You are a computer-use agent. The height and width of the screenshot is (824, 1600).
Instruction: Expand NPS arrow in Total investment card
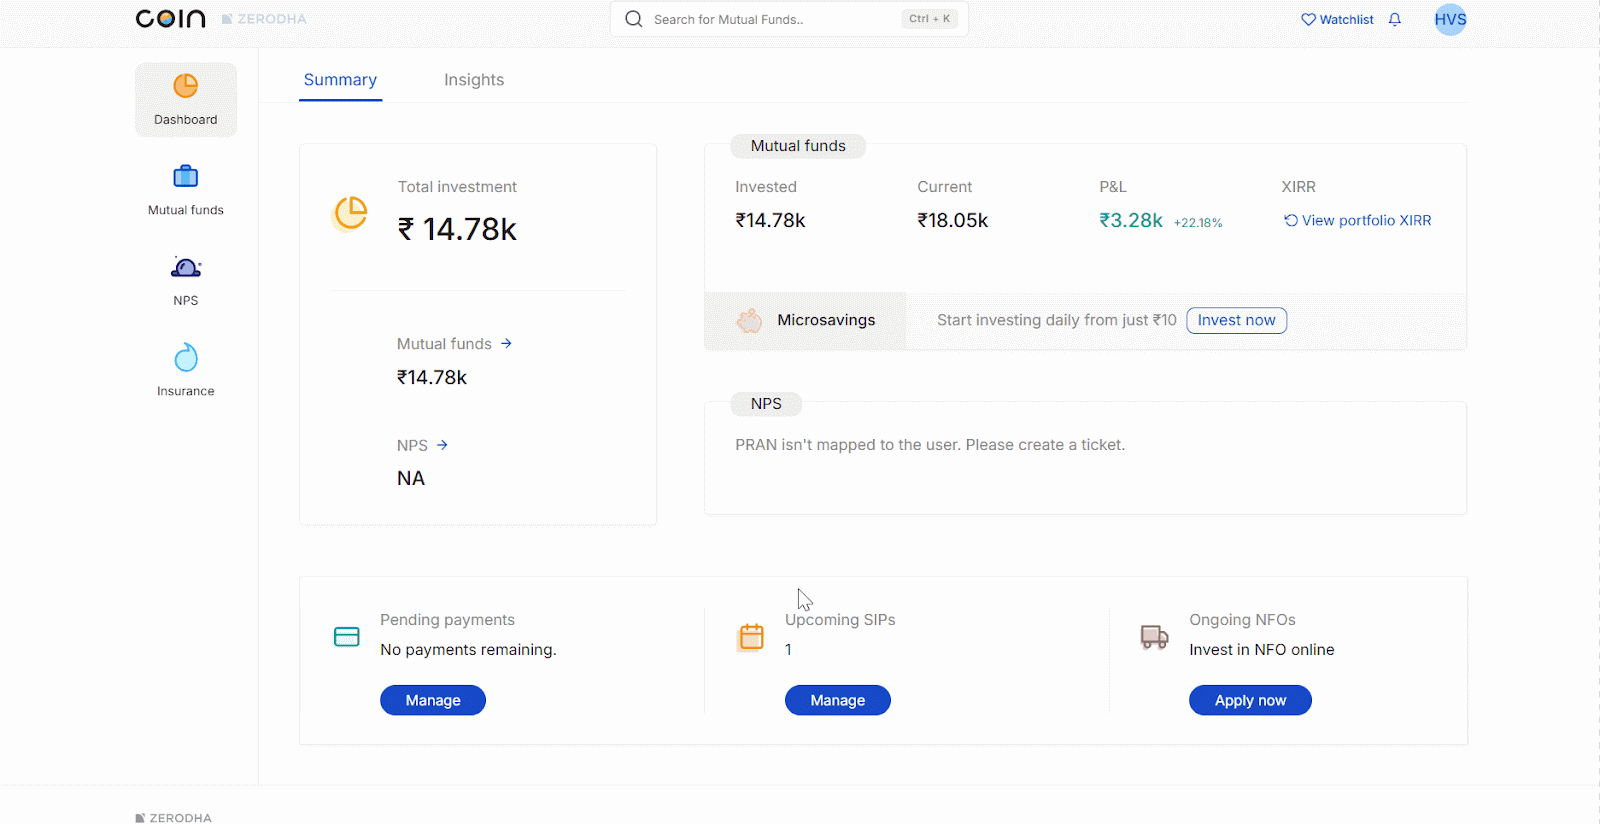click(442, 445)
